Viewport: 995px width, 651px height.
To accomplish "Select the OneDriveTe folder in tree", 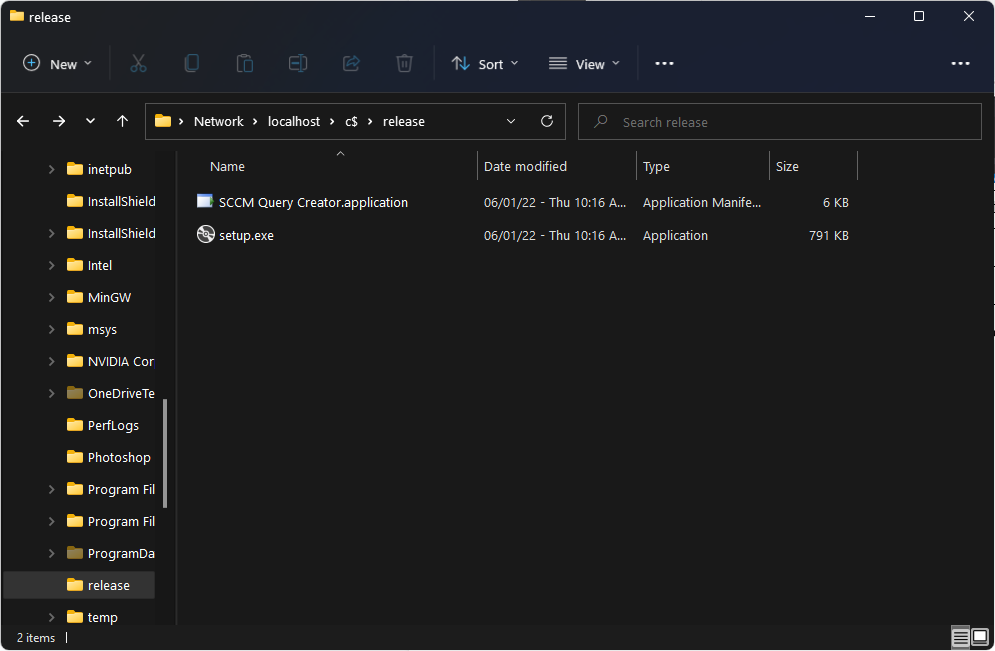I will point(121,393).
